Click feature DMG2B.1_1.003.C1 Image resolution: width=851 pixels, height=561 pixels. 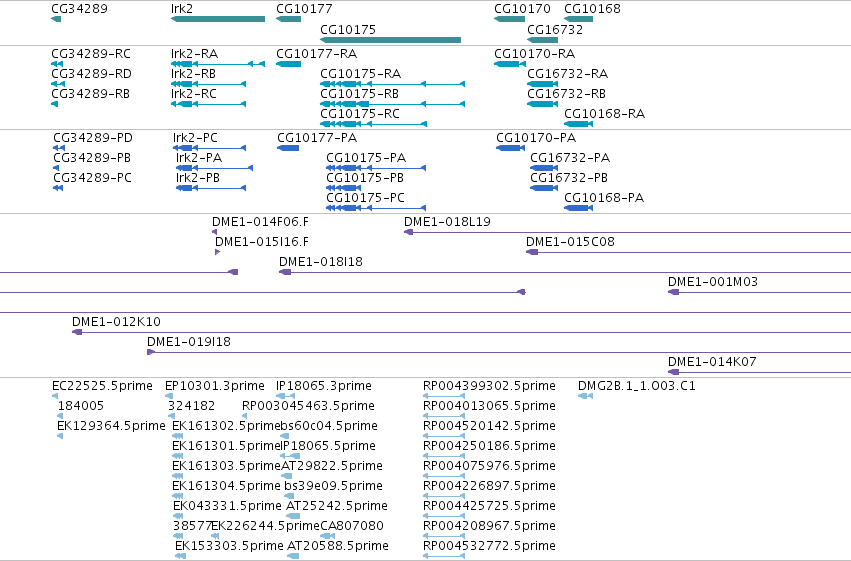(637, 386)
